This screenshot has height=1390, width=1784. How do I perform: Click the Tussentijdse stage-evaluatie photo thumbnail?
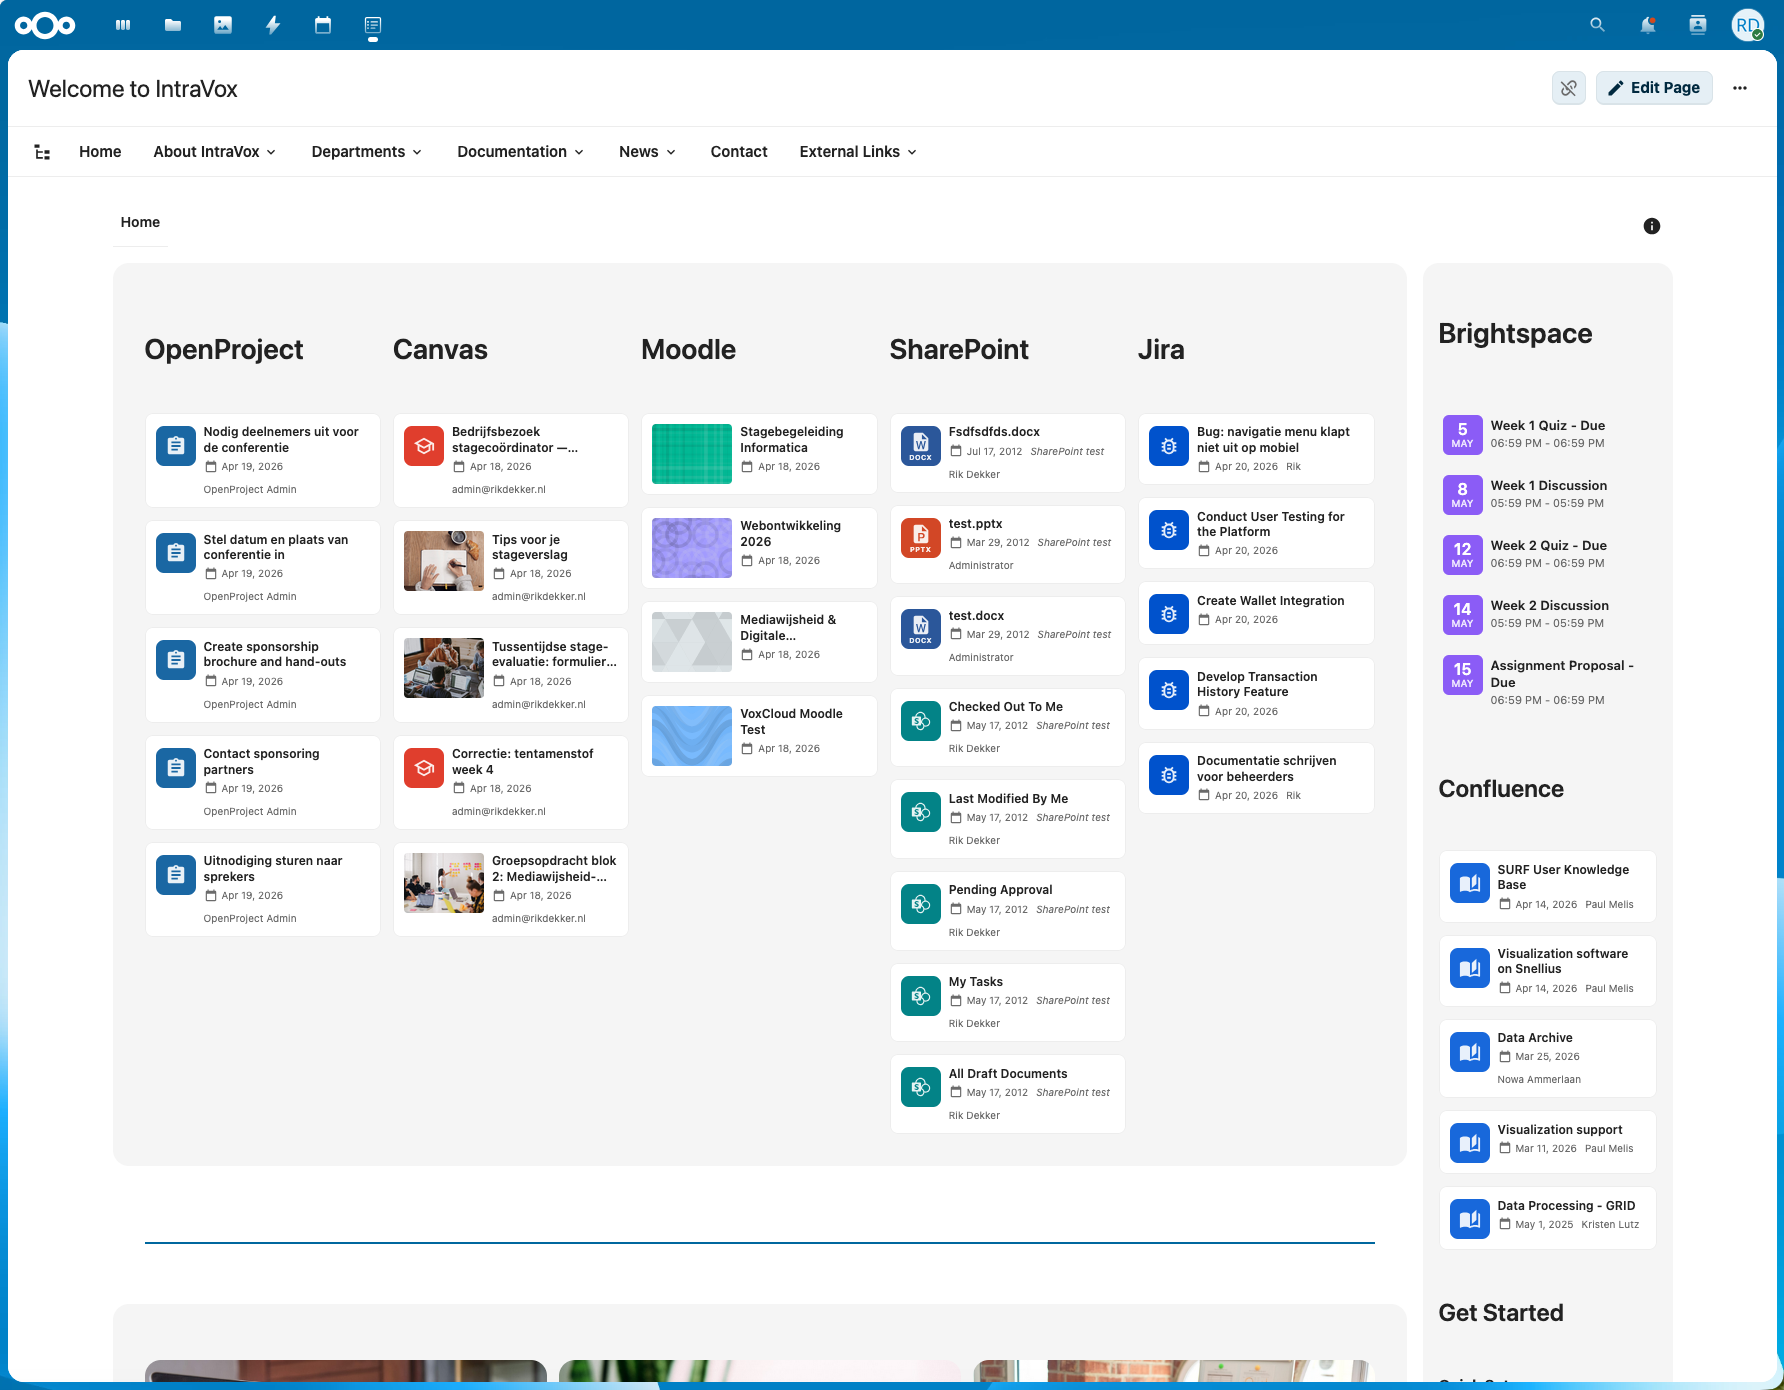(x=444, y=668)
